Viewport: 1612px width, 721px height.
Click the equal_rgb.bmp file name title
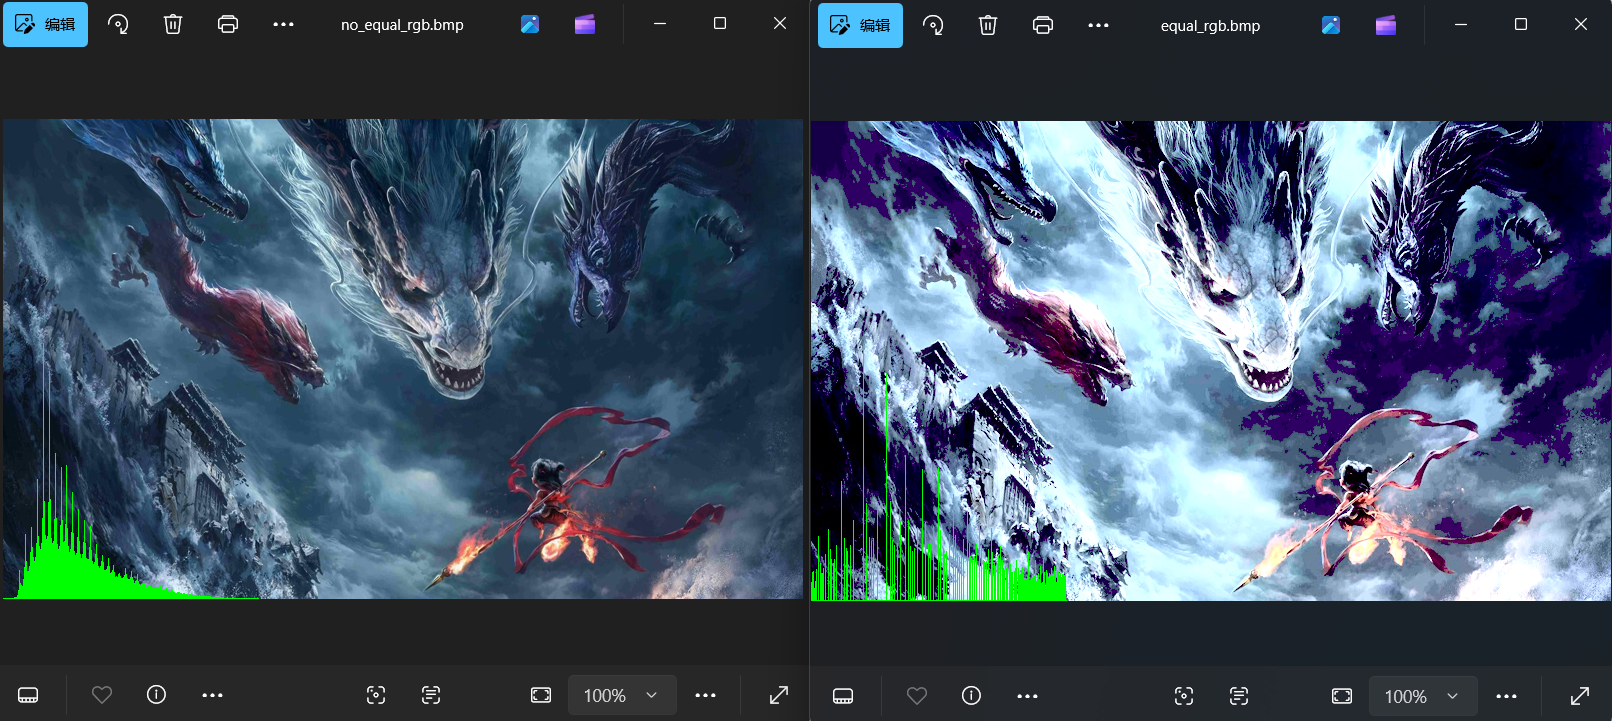(1210, 26)
